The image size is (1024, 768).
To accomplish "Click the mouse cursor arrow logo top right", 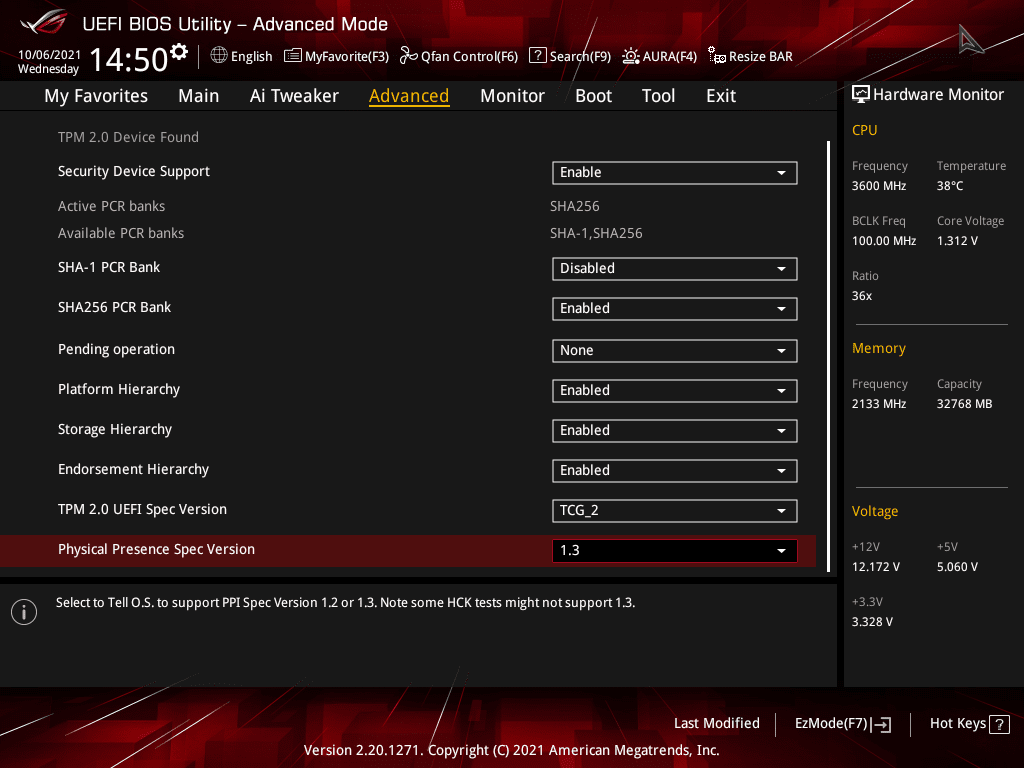I will [x=971, y=39].
